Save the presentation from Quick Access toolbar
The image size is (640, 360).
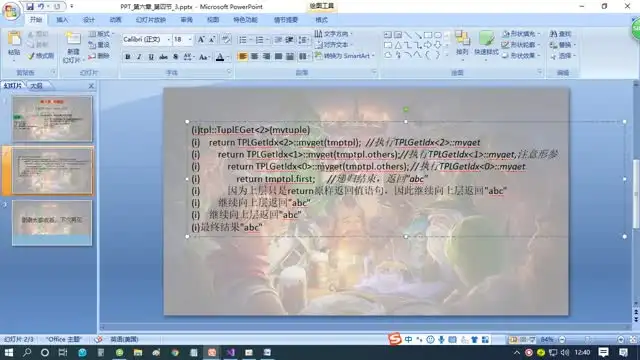pos(30,7)
